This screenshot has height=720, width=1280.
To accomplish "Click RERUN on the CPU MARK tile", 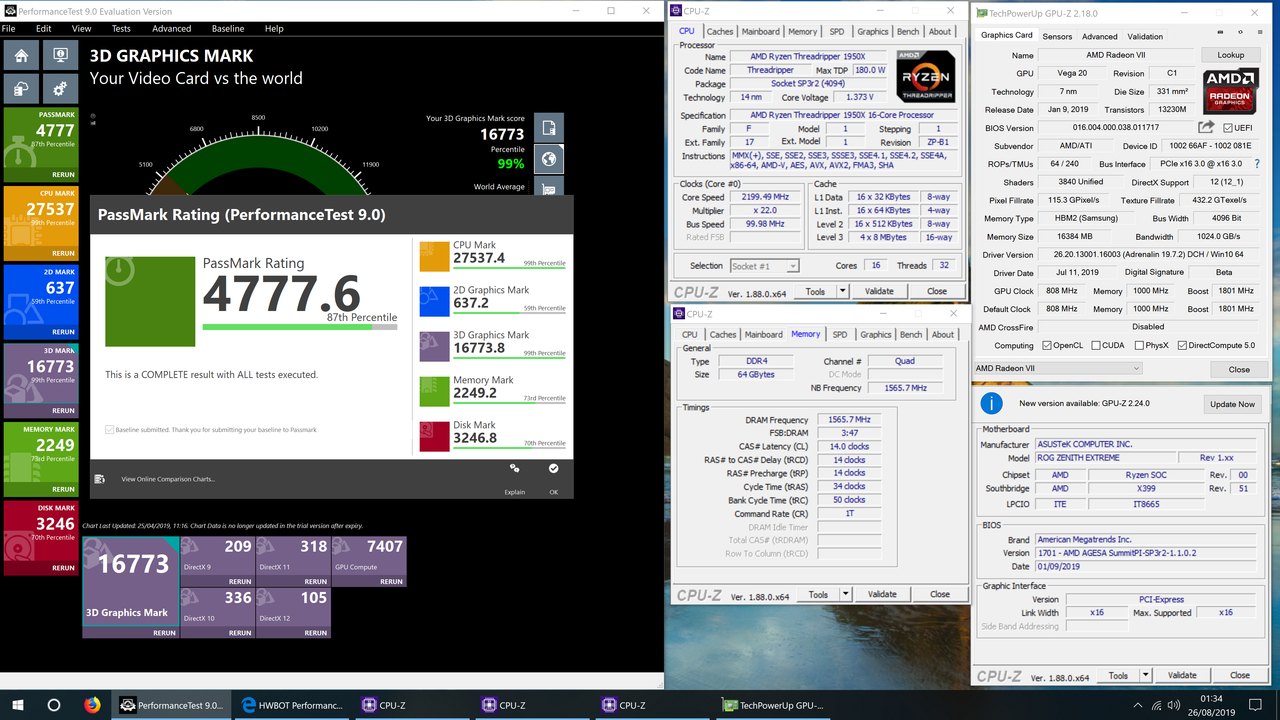I will click(63, 253).
